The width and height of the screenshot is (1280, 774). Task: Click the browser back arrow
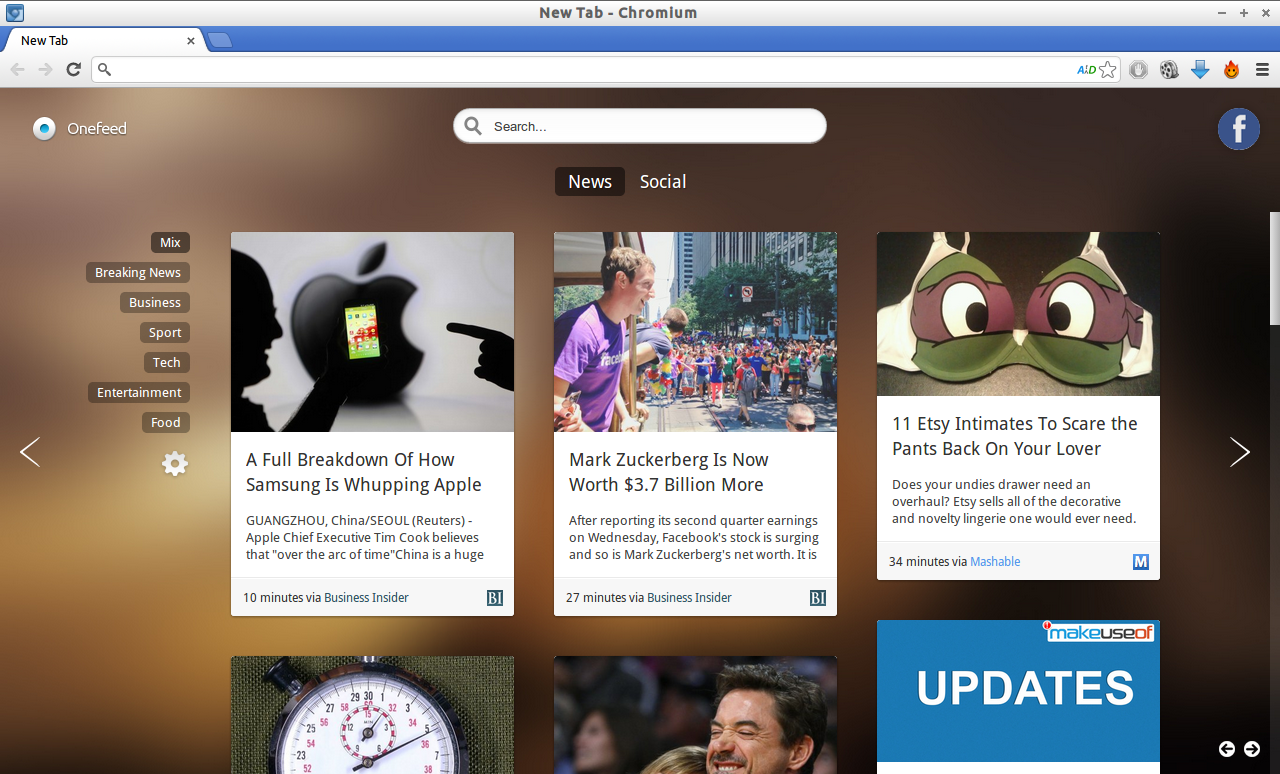coord(17,69)
